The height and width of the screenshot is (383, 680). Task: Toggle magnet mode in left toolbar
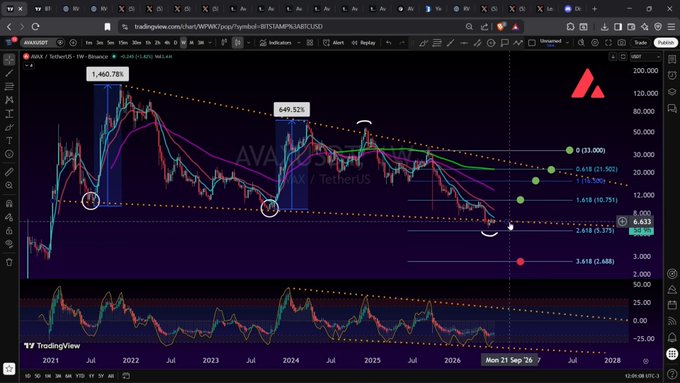[9, 203]
